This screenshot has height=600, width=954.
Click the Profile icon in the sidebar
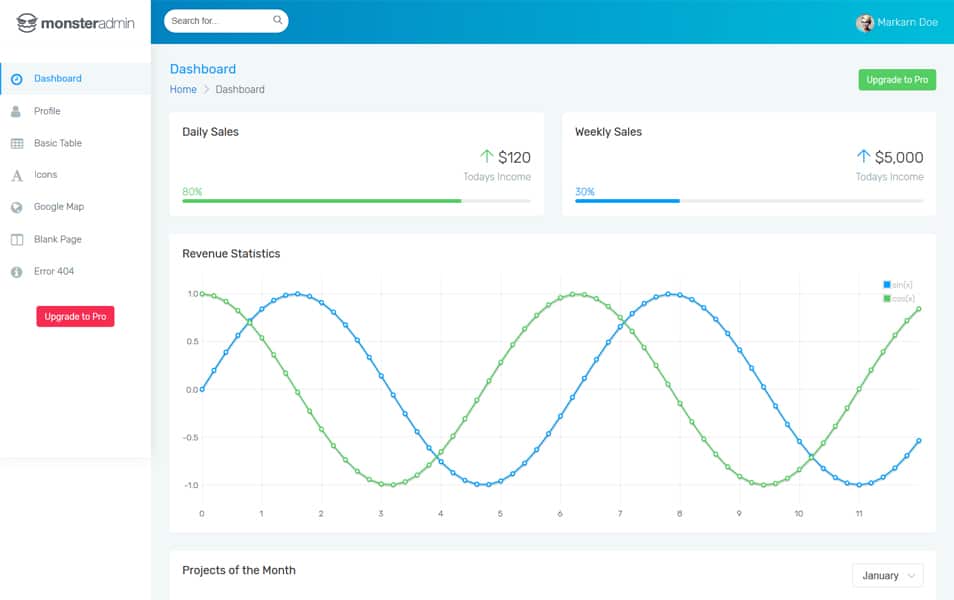coord(16,110)
